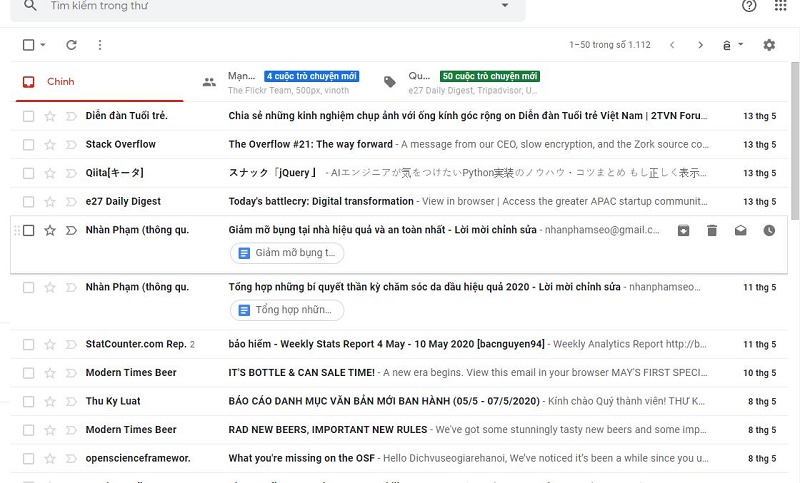Image resolution: width=800 pixels, height=483 pixels.
Task: Click the 4 cuộc trò chuyện mới badge
Action: tap(311, 76)
